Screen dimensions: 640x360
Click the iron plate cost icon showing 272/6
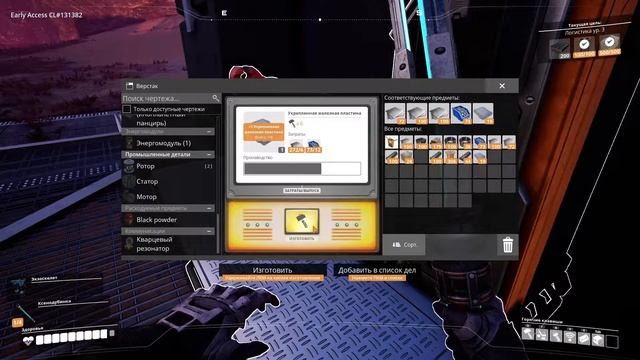pos(296,145)
